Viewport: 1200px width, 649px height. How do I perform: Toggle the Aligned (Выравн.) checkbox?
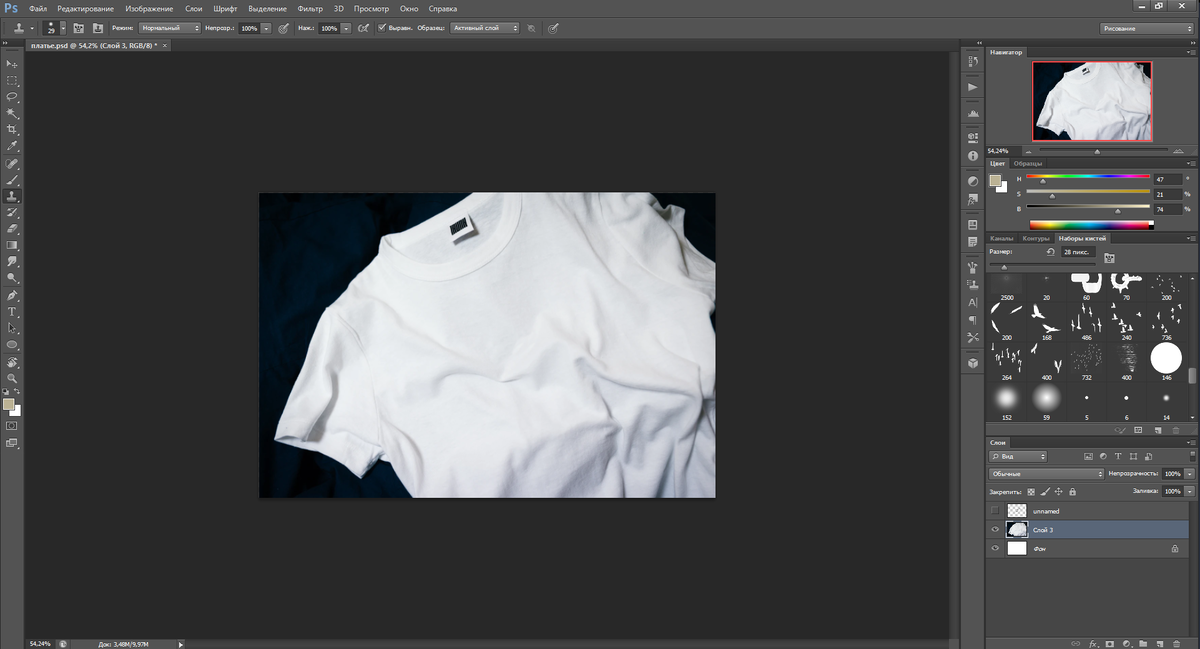point(381,28)
